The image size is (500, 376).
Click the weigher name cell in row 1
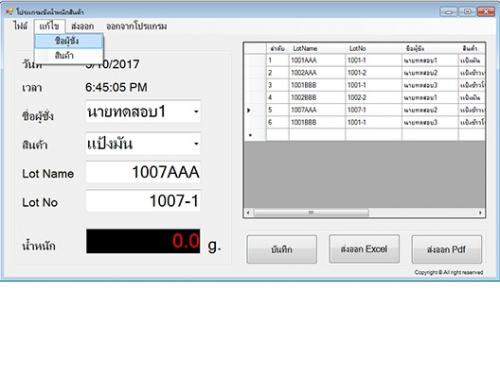coord(430,60)
